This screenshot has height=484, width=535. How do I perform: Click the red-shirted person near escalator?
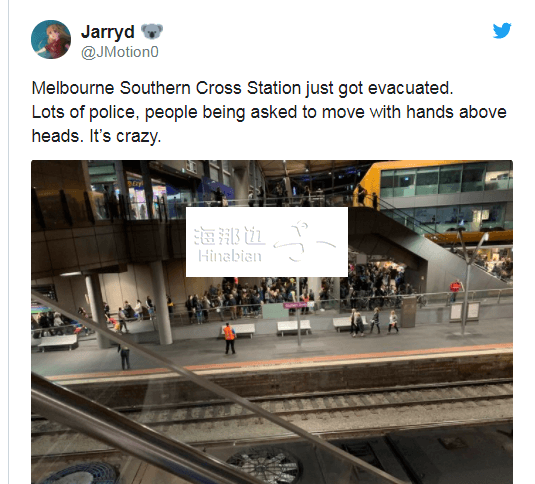coord(455,289)
